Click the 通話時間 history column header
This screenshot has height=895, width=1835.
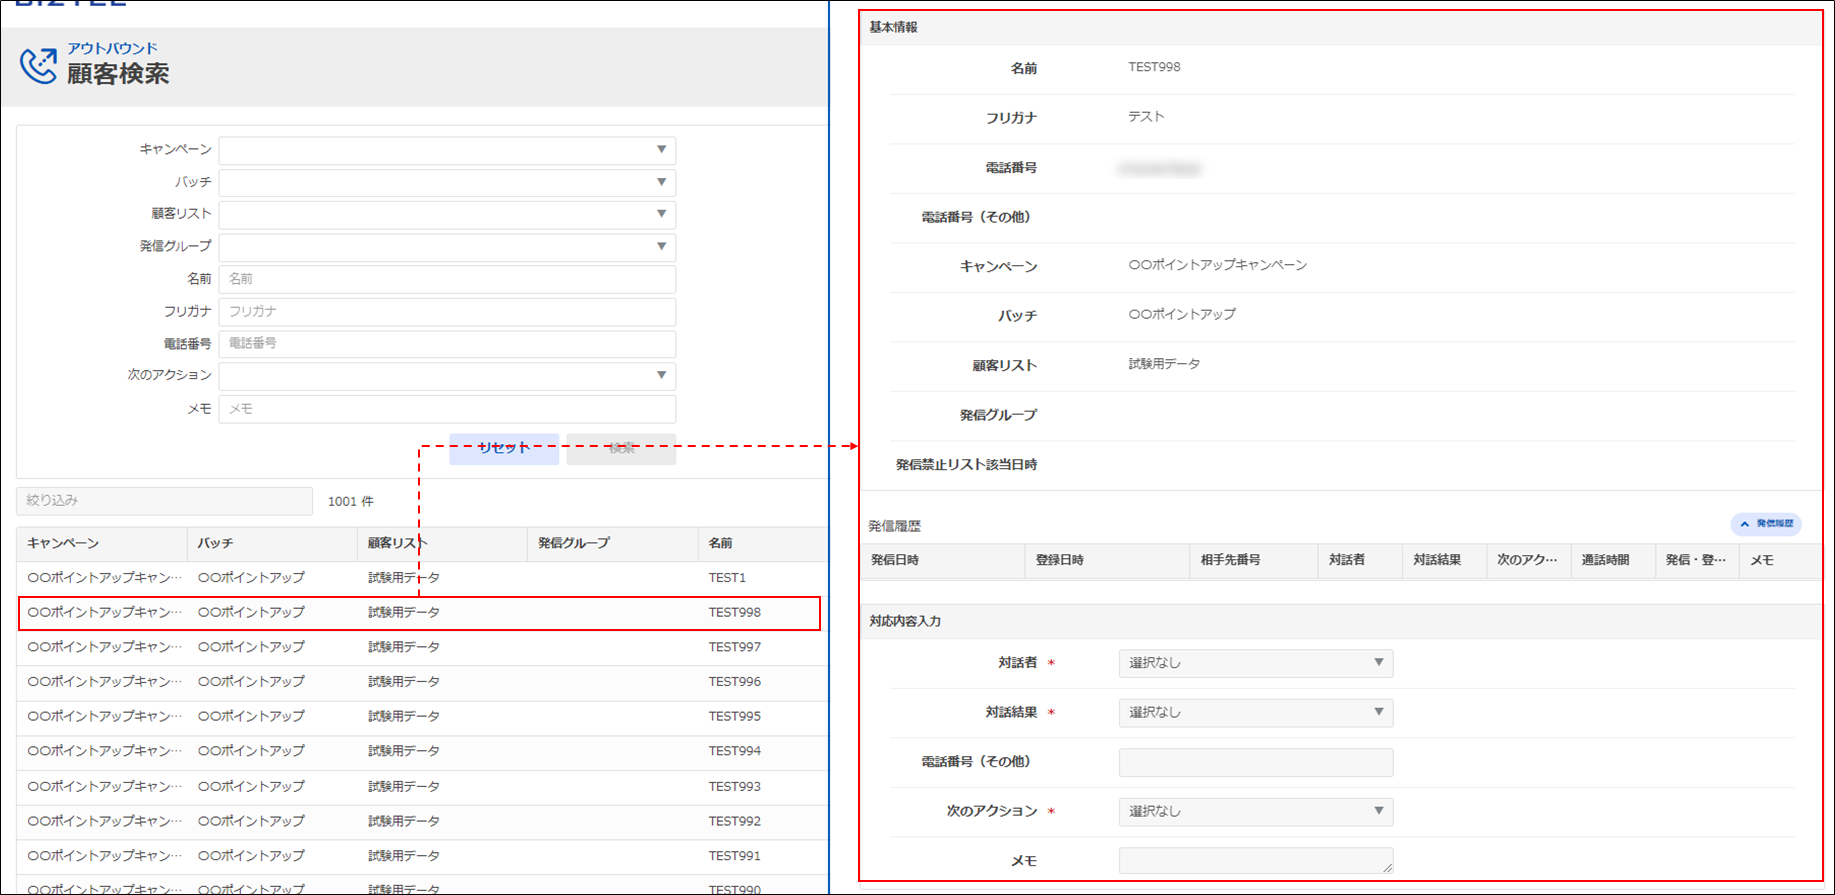pos(1612,561)
